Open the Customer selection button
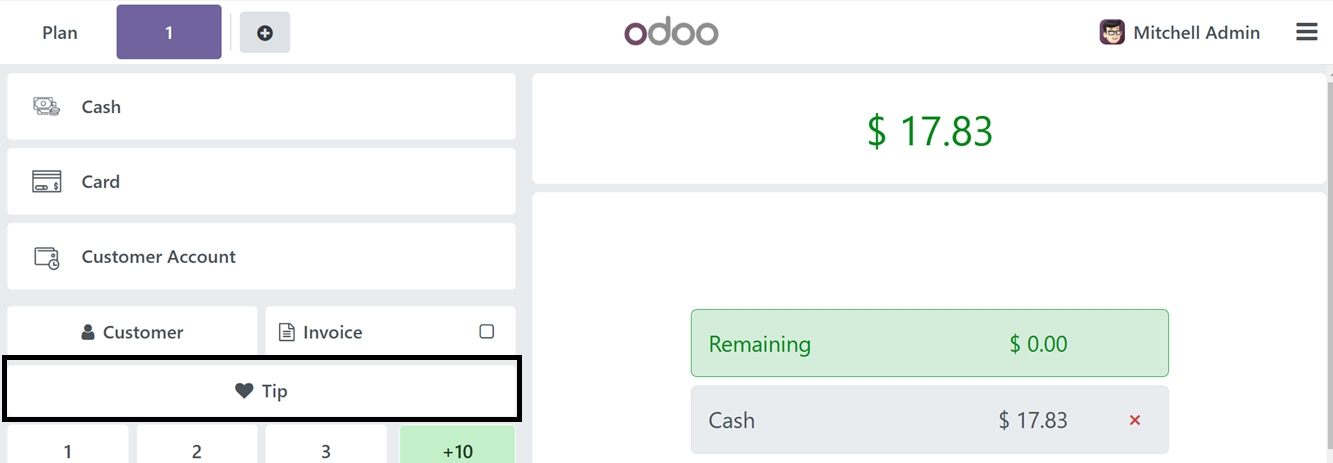This screenshot has width=1333, height=463. click(132, 332)
